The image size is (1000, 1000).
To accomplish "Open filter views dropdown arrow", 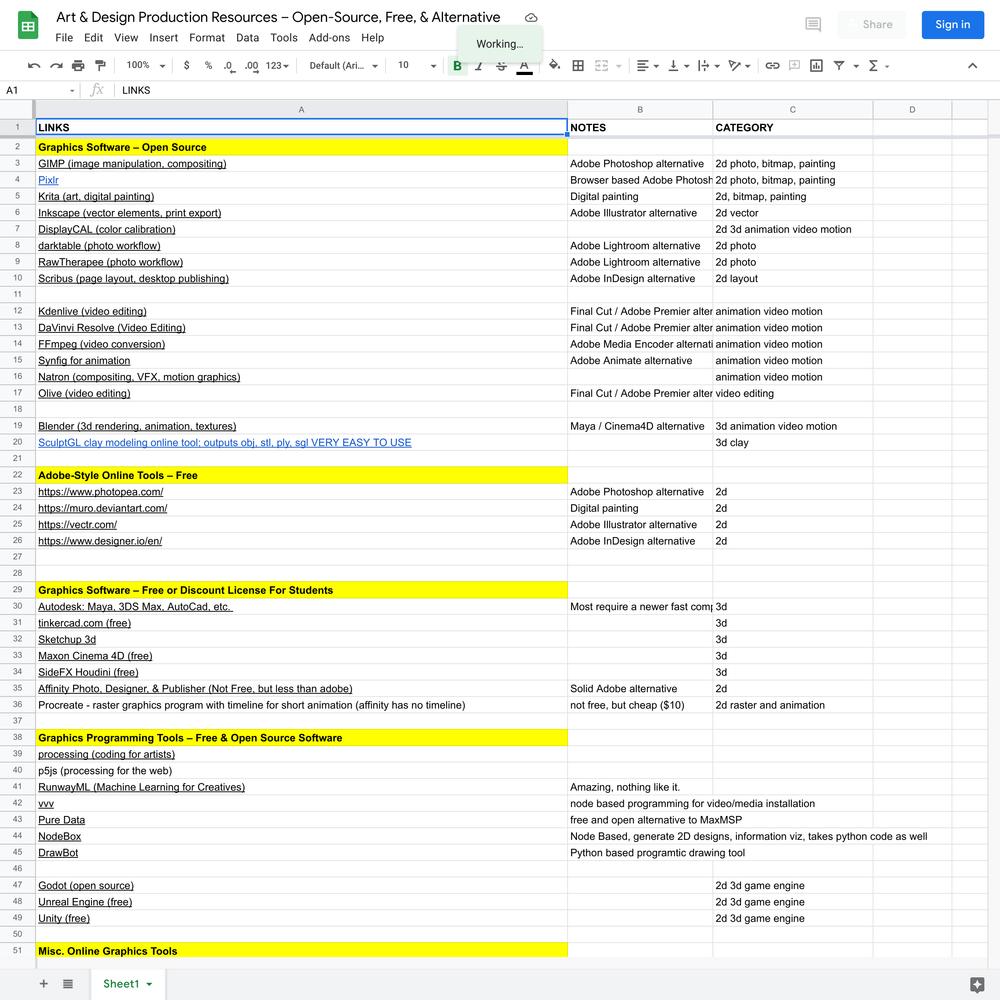I will [x=856, y=66].
